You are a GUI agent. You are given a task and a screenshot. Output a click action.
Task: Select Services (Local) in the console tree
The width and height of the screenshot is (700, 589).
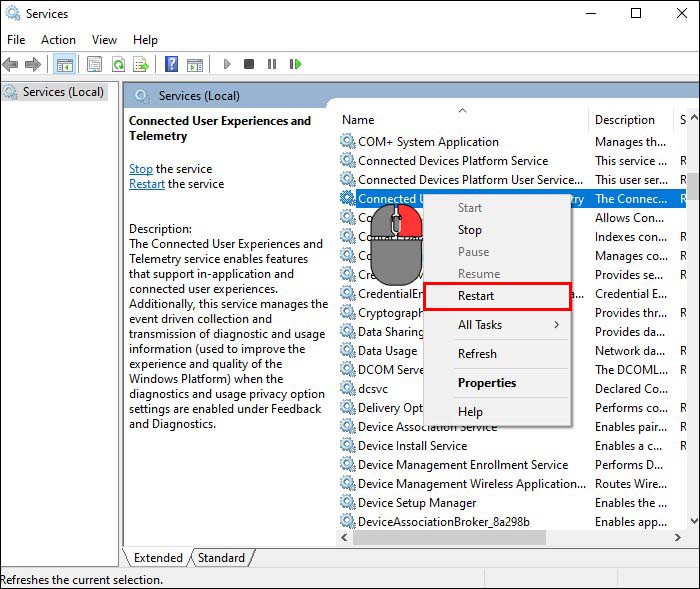click(x=62, y=92)
